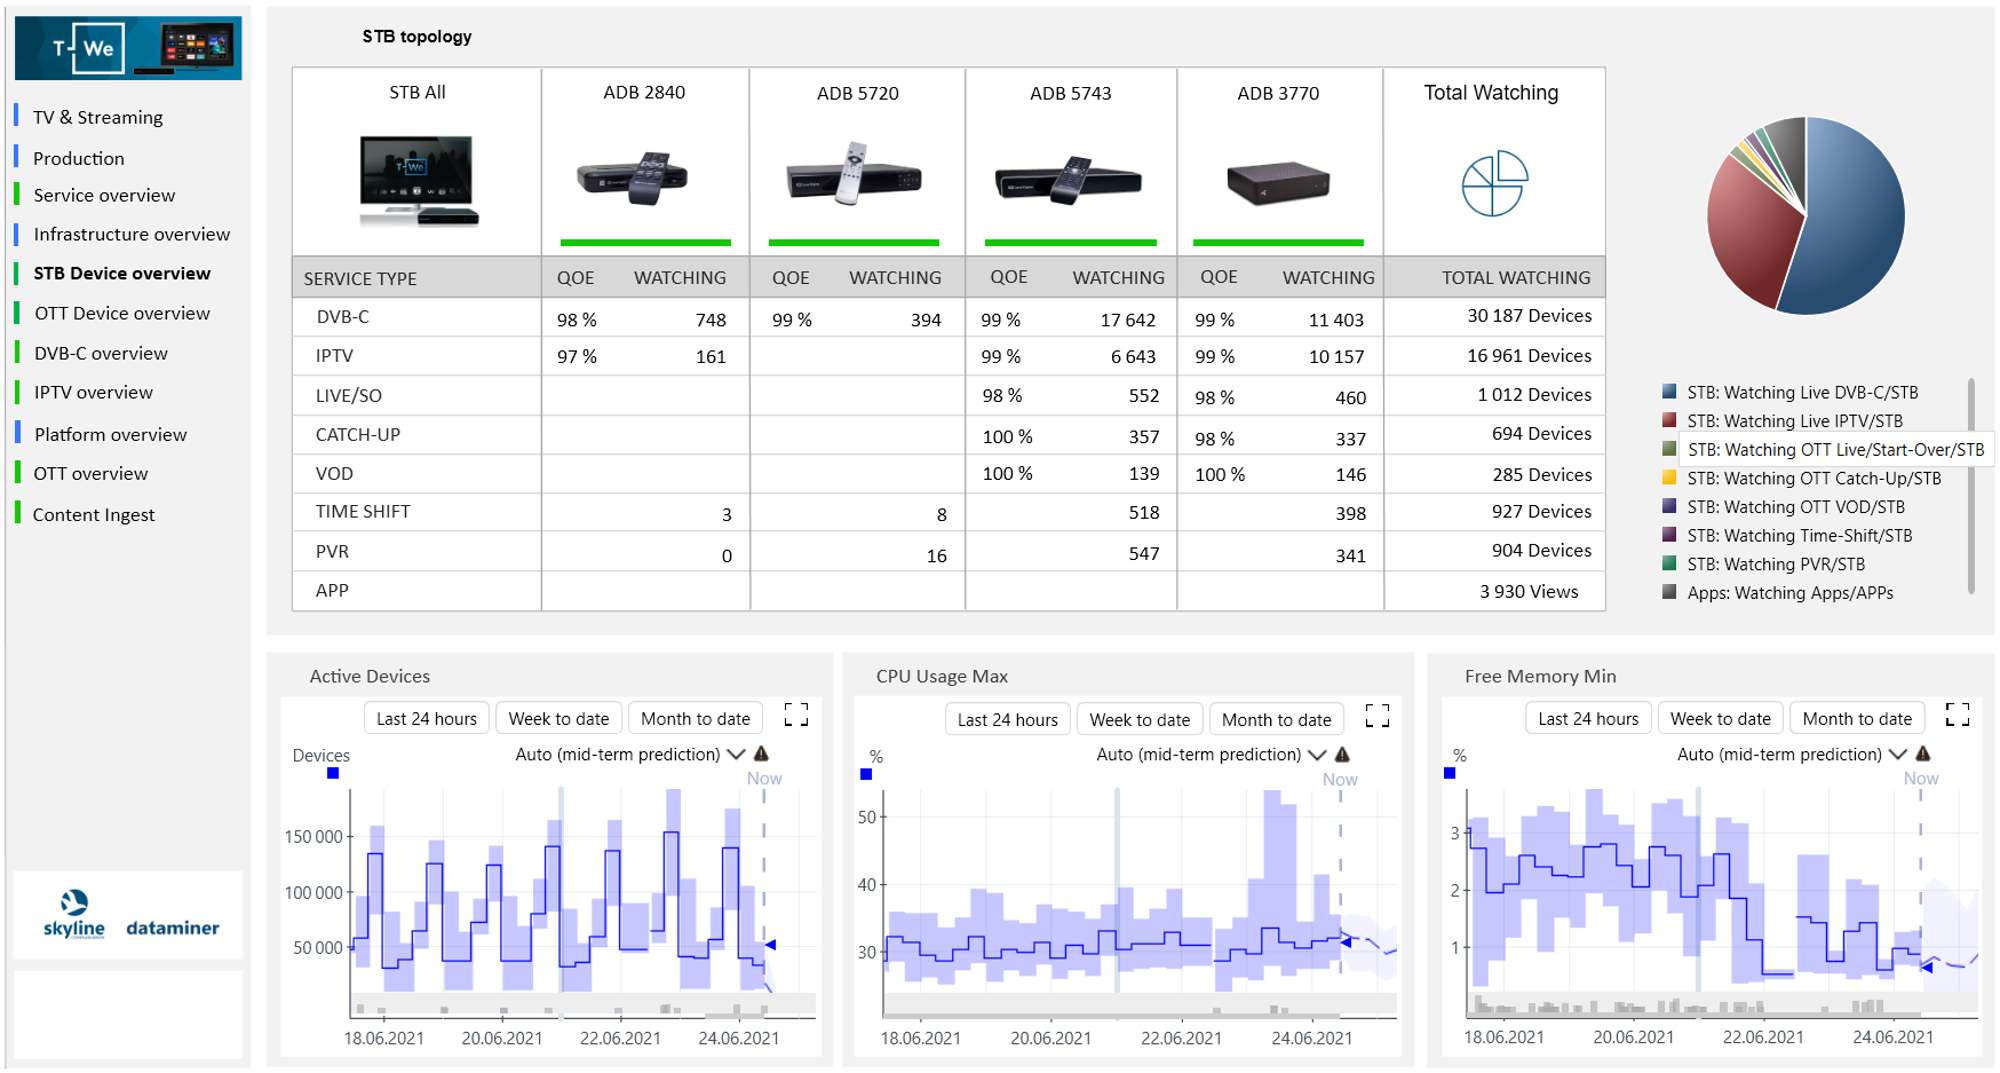
Task: Click the CATCH-UP service type label
Action: (x=358, y=435)
